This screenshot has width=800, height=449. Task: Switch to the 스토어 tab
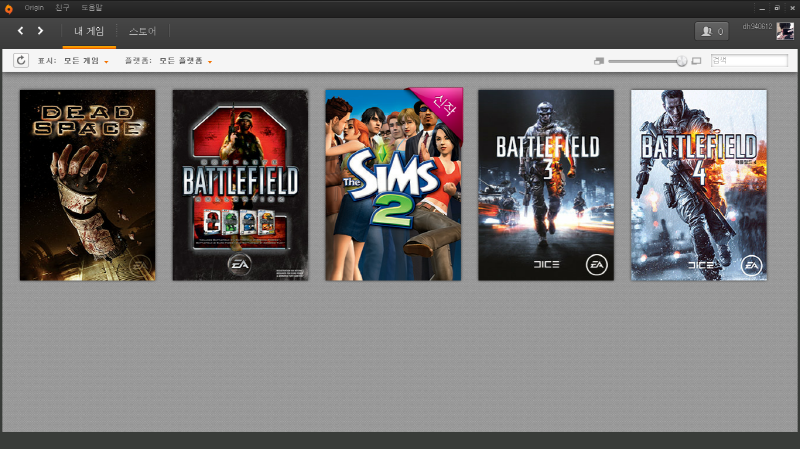(x=142, y=31)
